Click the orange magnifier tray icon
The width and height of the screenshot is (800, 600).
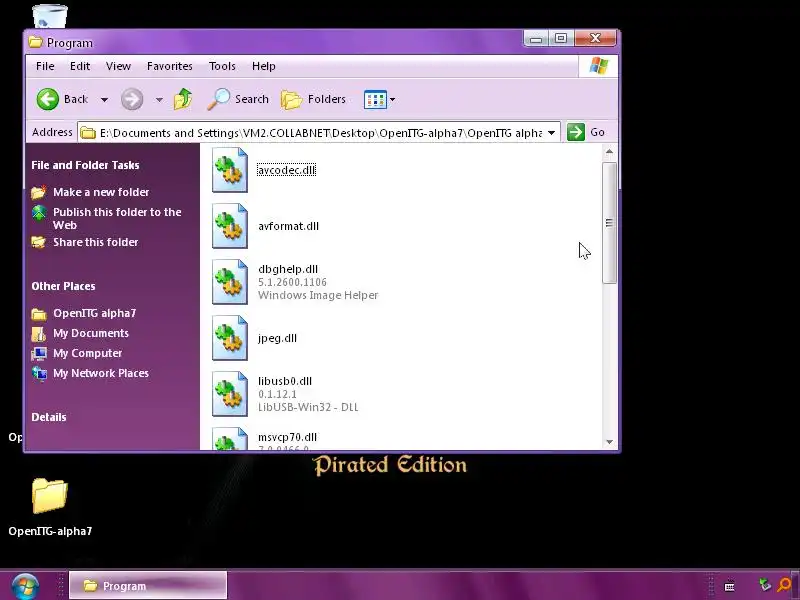(x=785, y=584)
